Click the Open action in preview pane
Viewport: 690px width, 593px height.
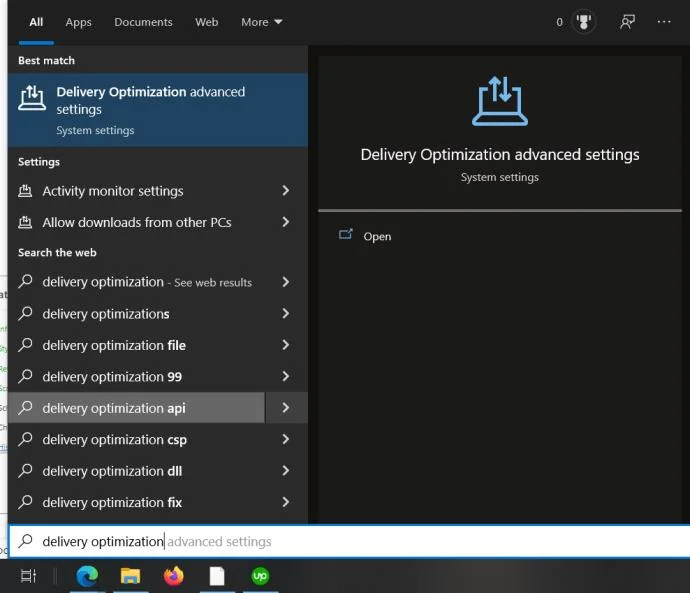pyautogui.click(x=377, y=237)
